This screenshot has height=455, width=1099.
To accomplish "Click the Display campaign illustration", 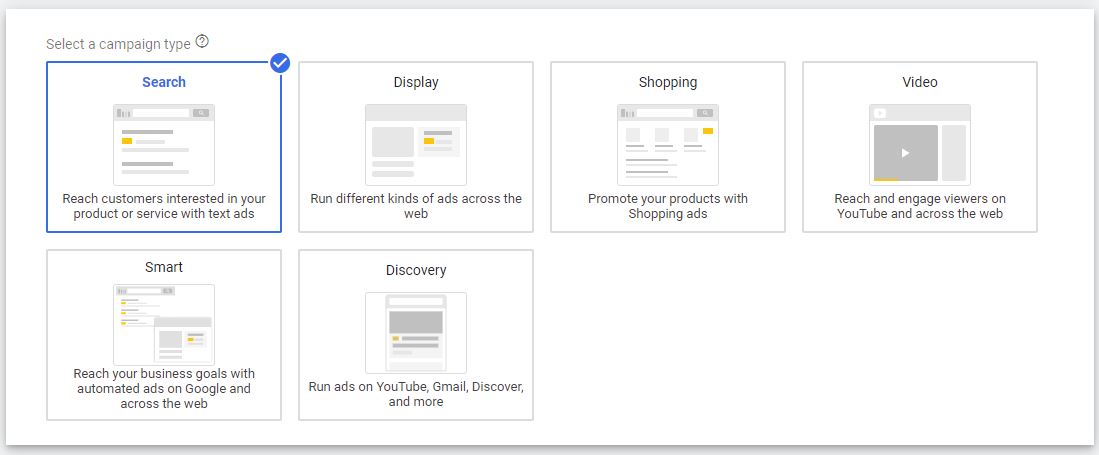I will click(416, 145).
